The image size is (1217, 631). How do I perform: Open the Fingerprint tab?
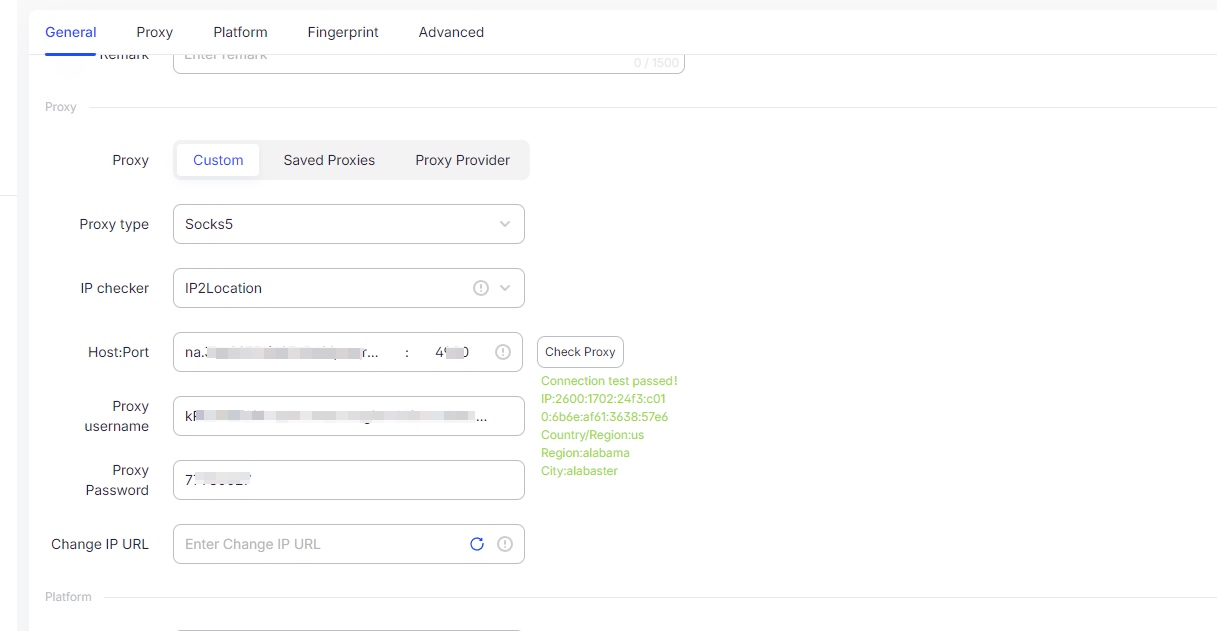(x=343, y=32)
